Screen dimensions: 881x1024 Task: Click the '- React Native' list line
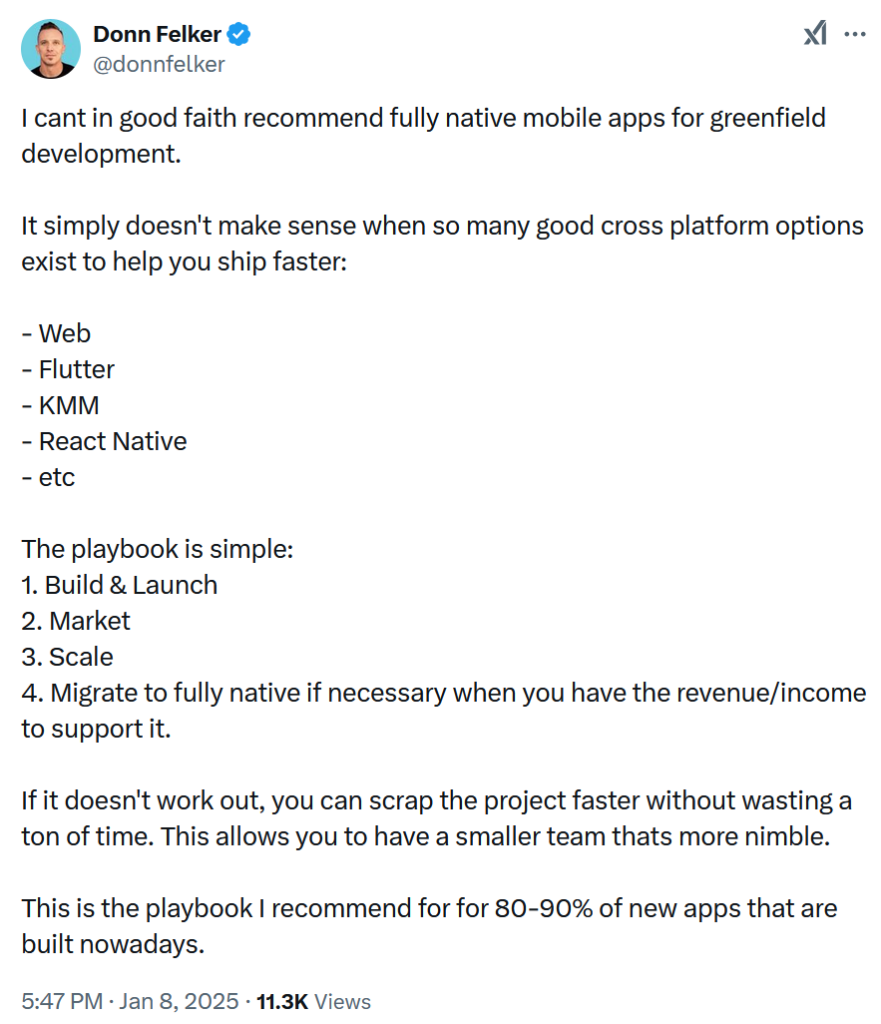click(104, 441)
